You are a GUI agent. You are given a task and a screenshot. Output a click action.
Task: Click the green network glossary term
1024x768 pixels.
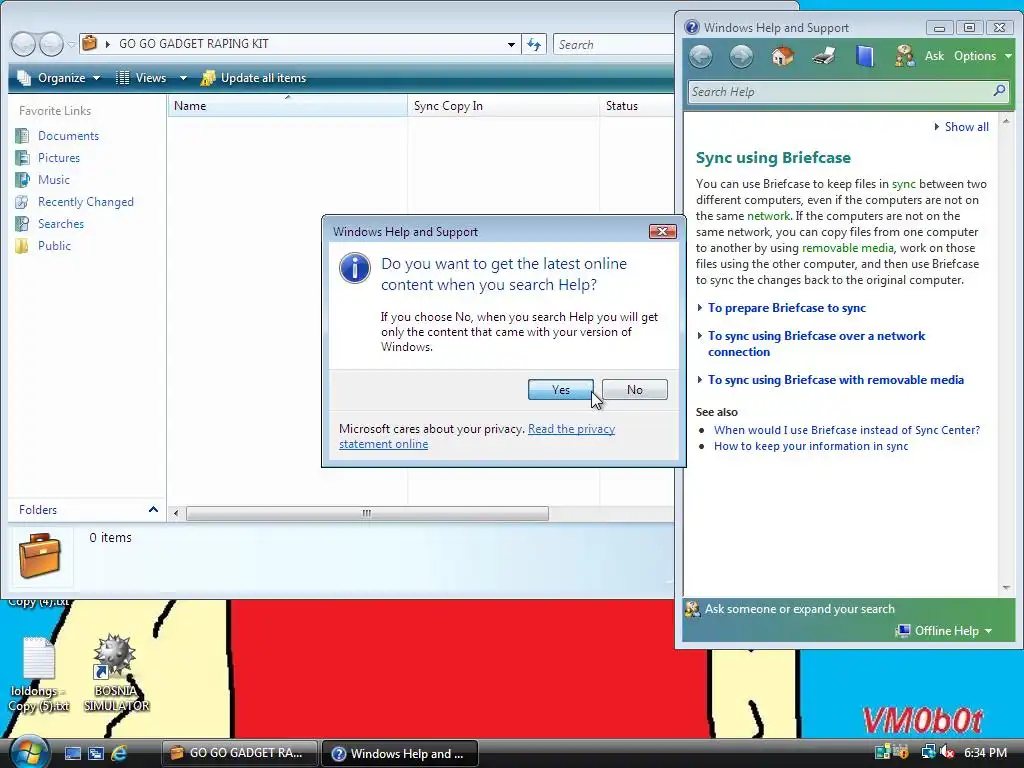tap(768, 216)
